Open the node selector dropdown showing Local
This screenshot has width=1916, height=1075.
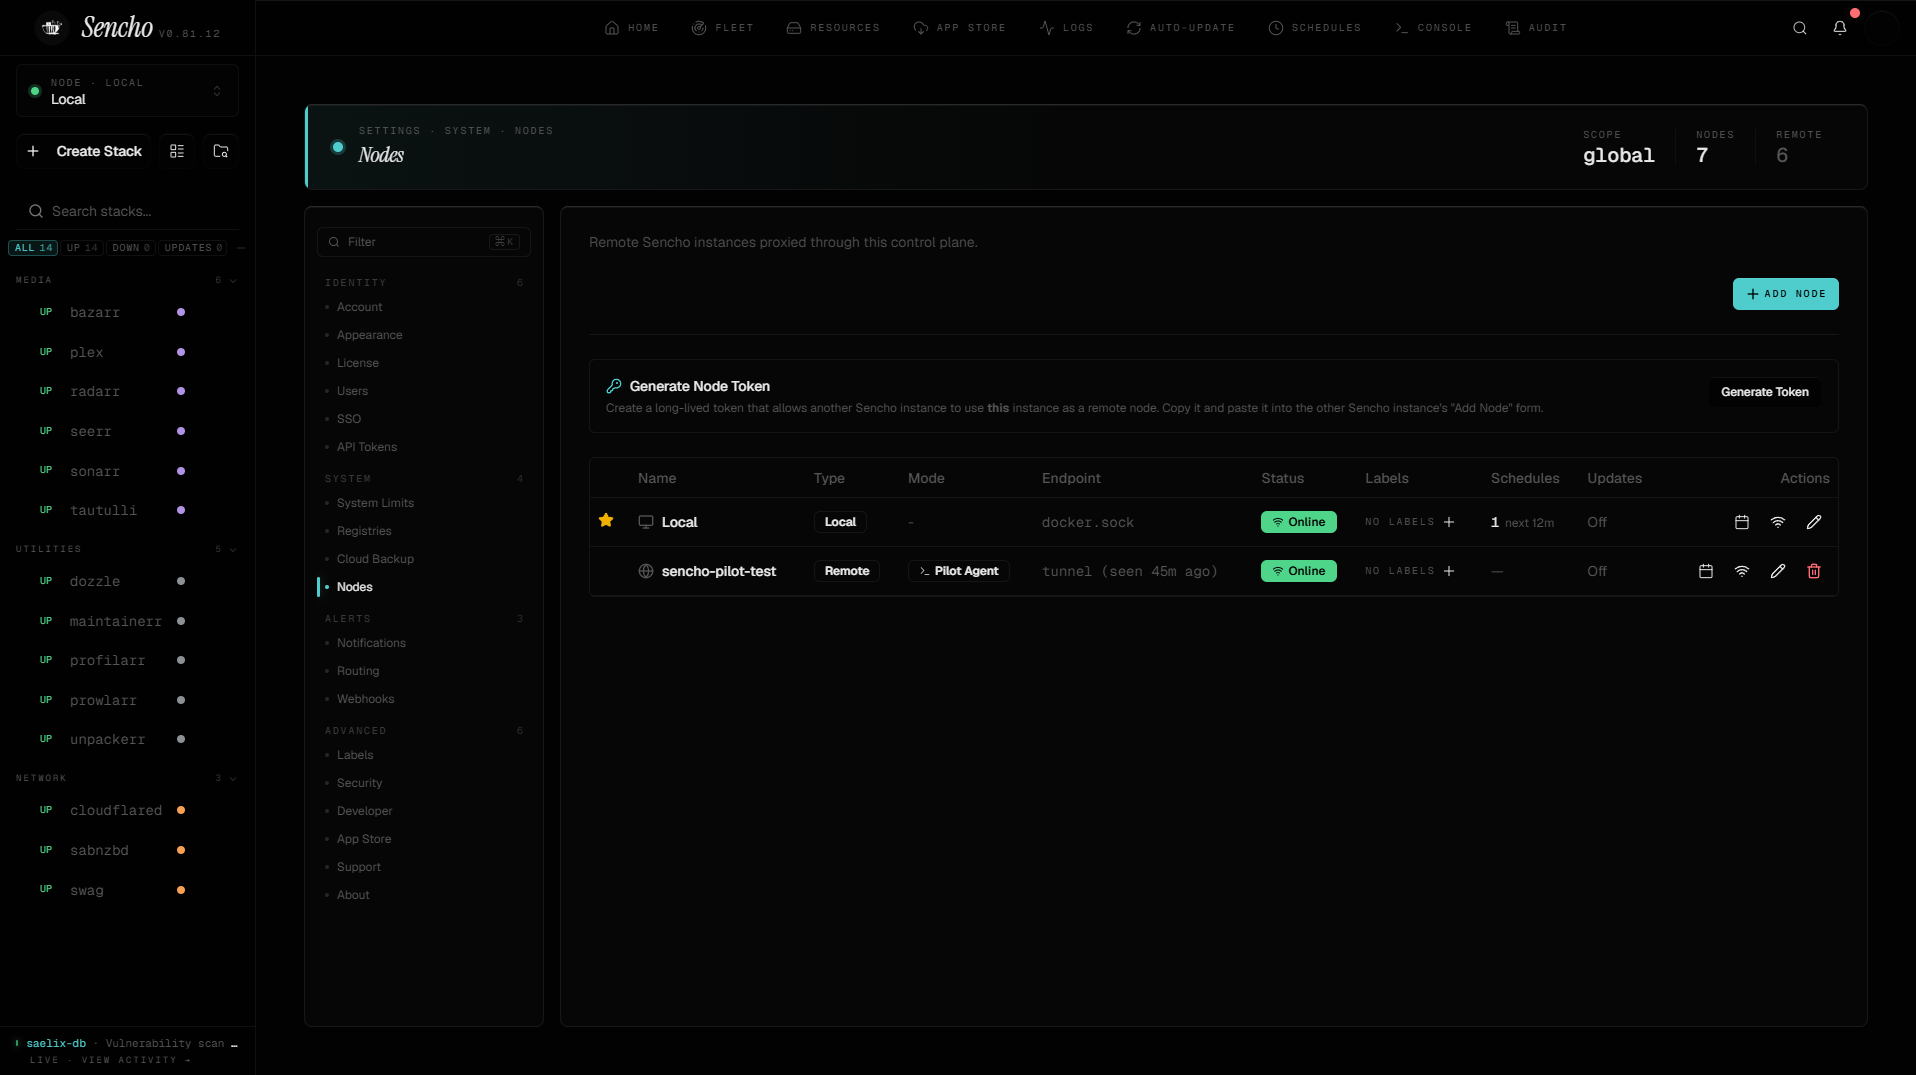(x=127, y=91)
